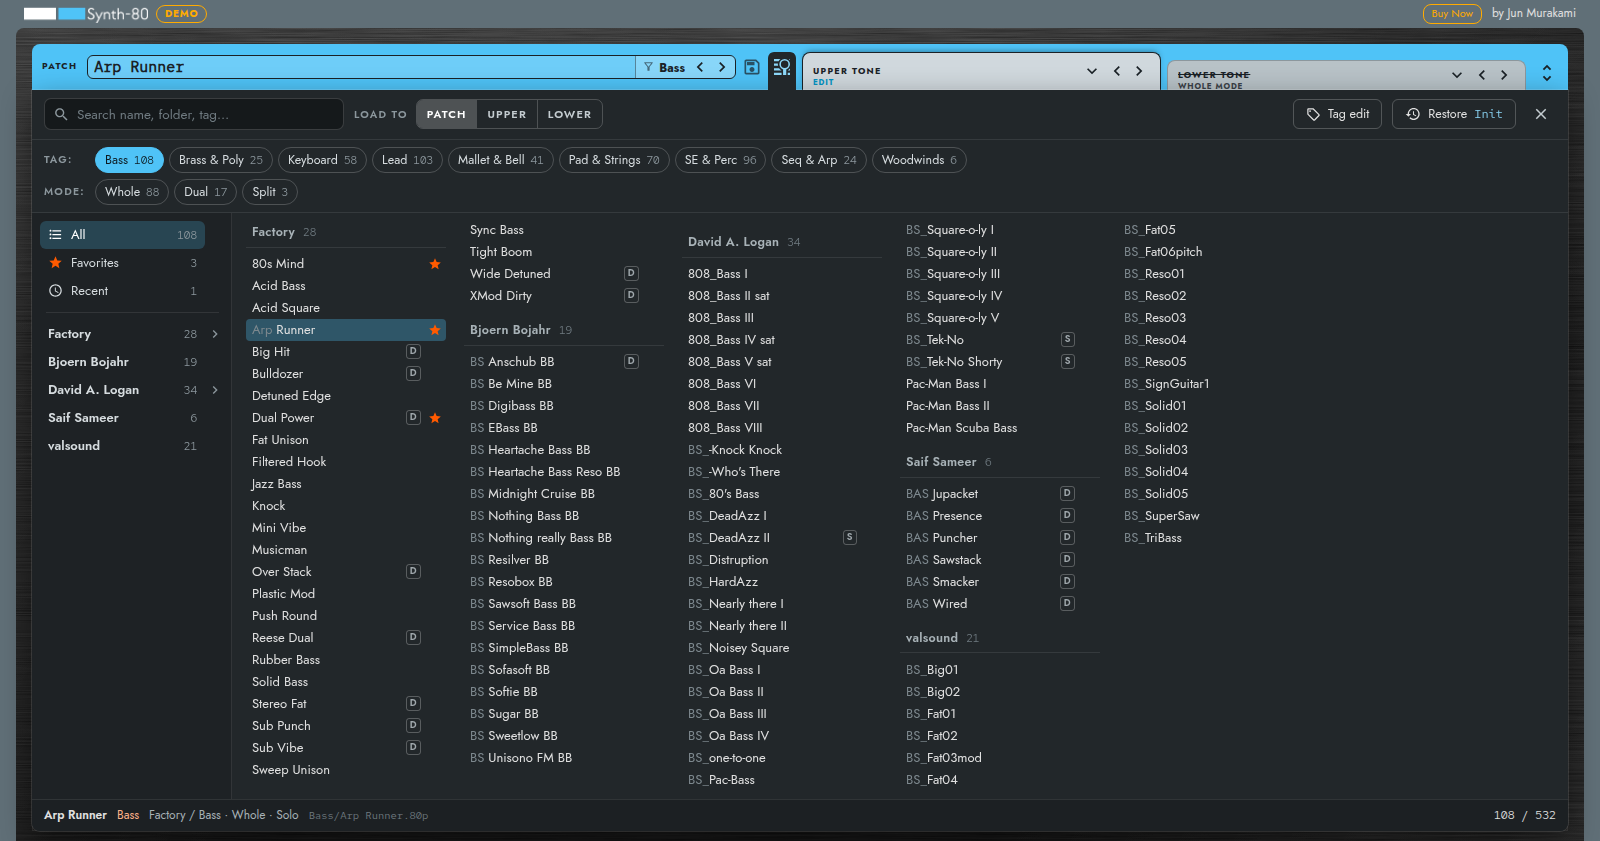Open the Upper Tone dropdown

pos(1092,71)
